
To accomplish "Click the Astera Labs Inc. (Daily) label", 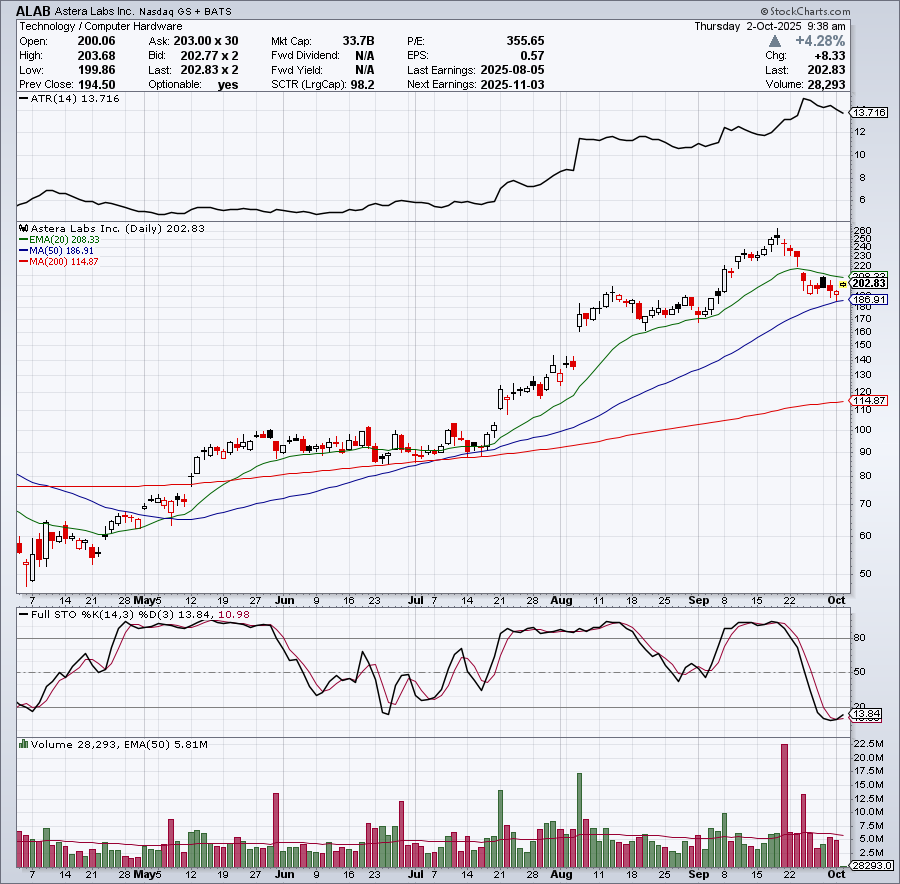I will pos(97,228).
